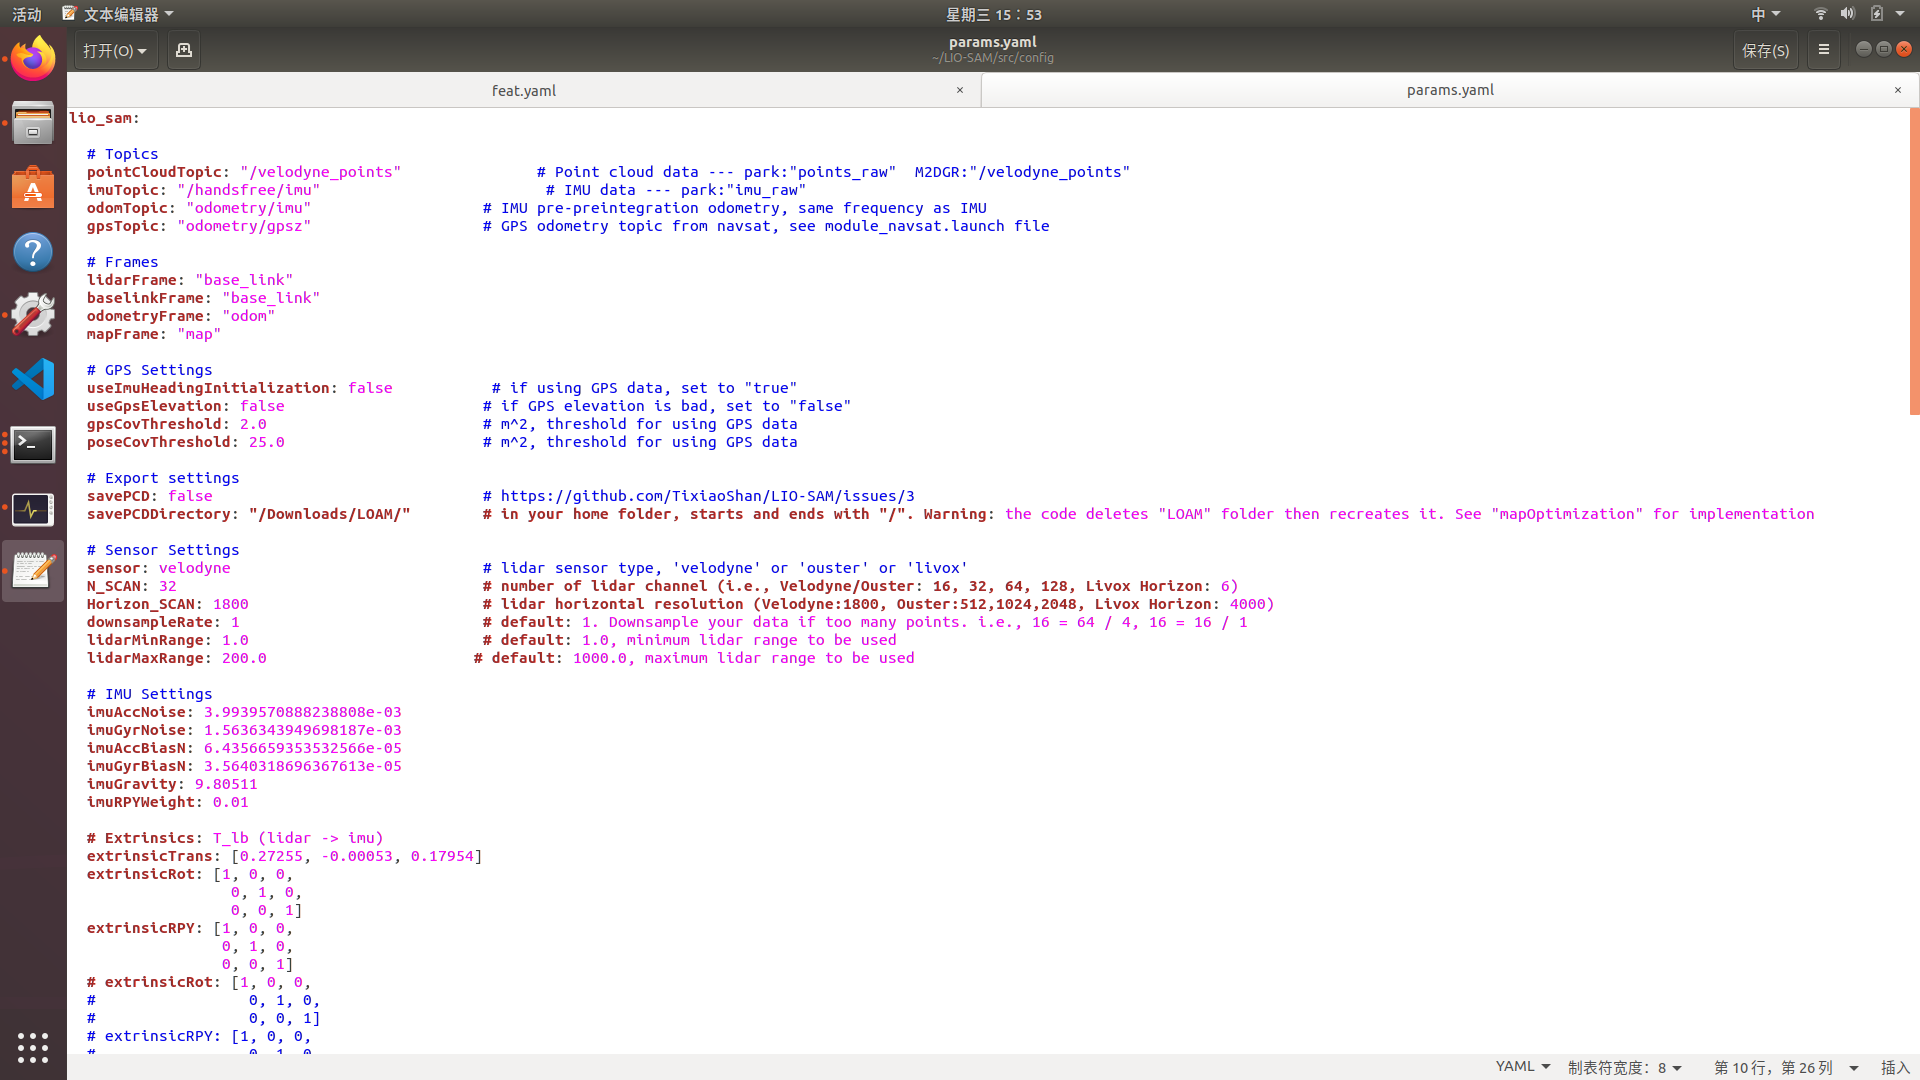The image size is (1920, 1080).
Task: Create a new document in gedit
Action: 183,49
